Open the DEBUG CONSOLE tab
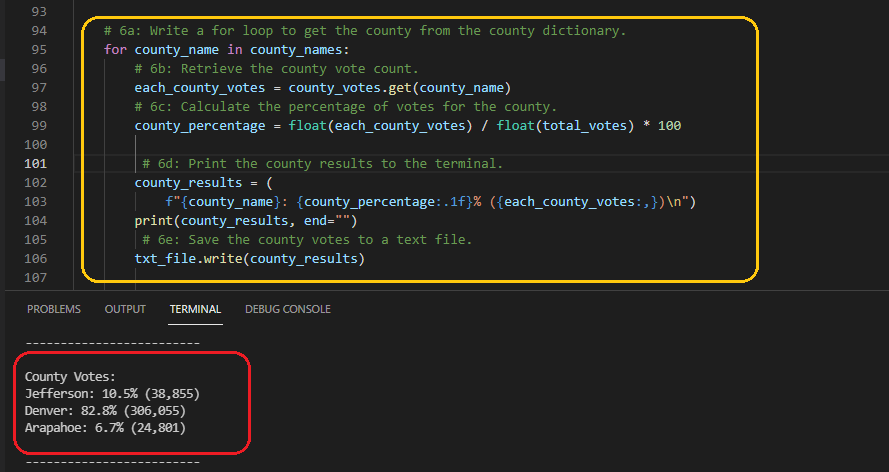Viewport: 889px width, 472px height. tap(288, 309)
